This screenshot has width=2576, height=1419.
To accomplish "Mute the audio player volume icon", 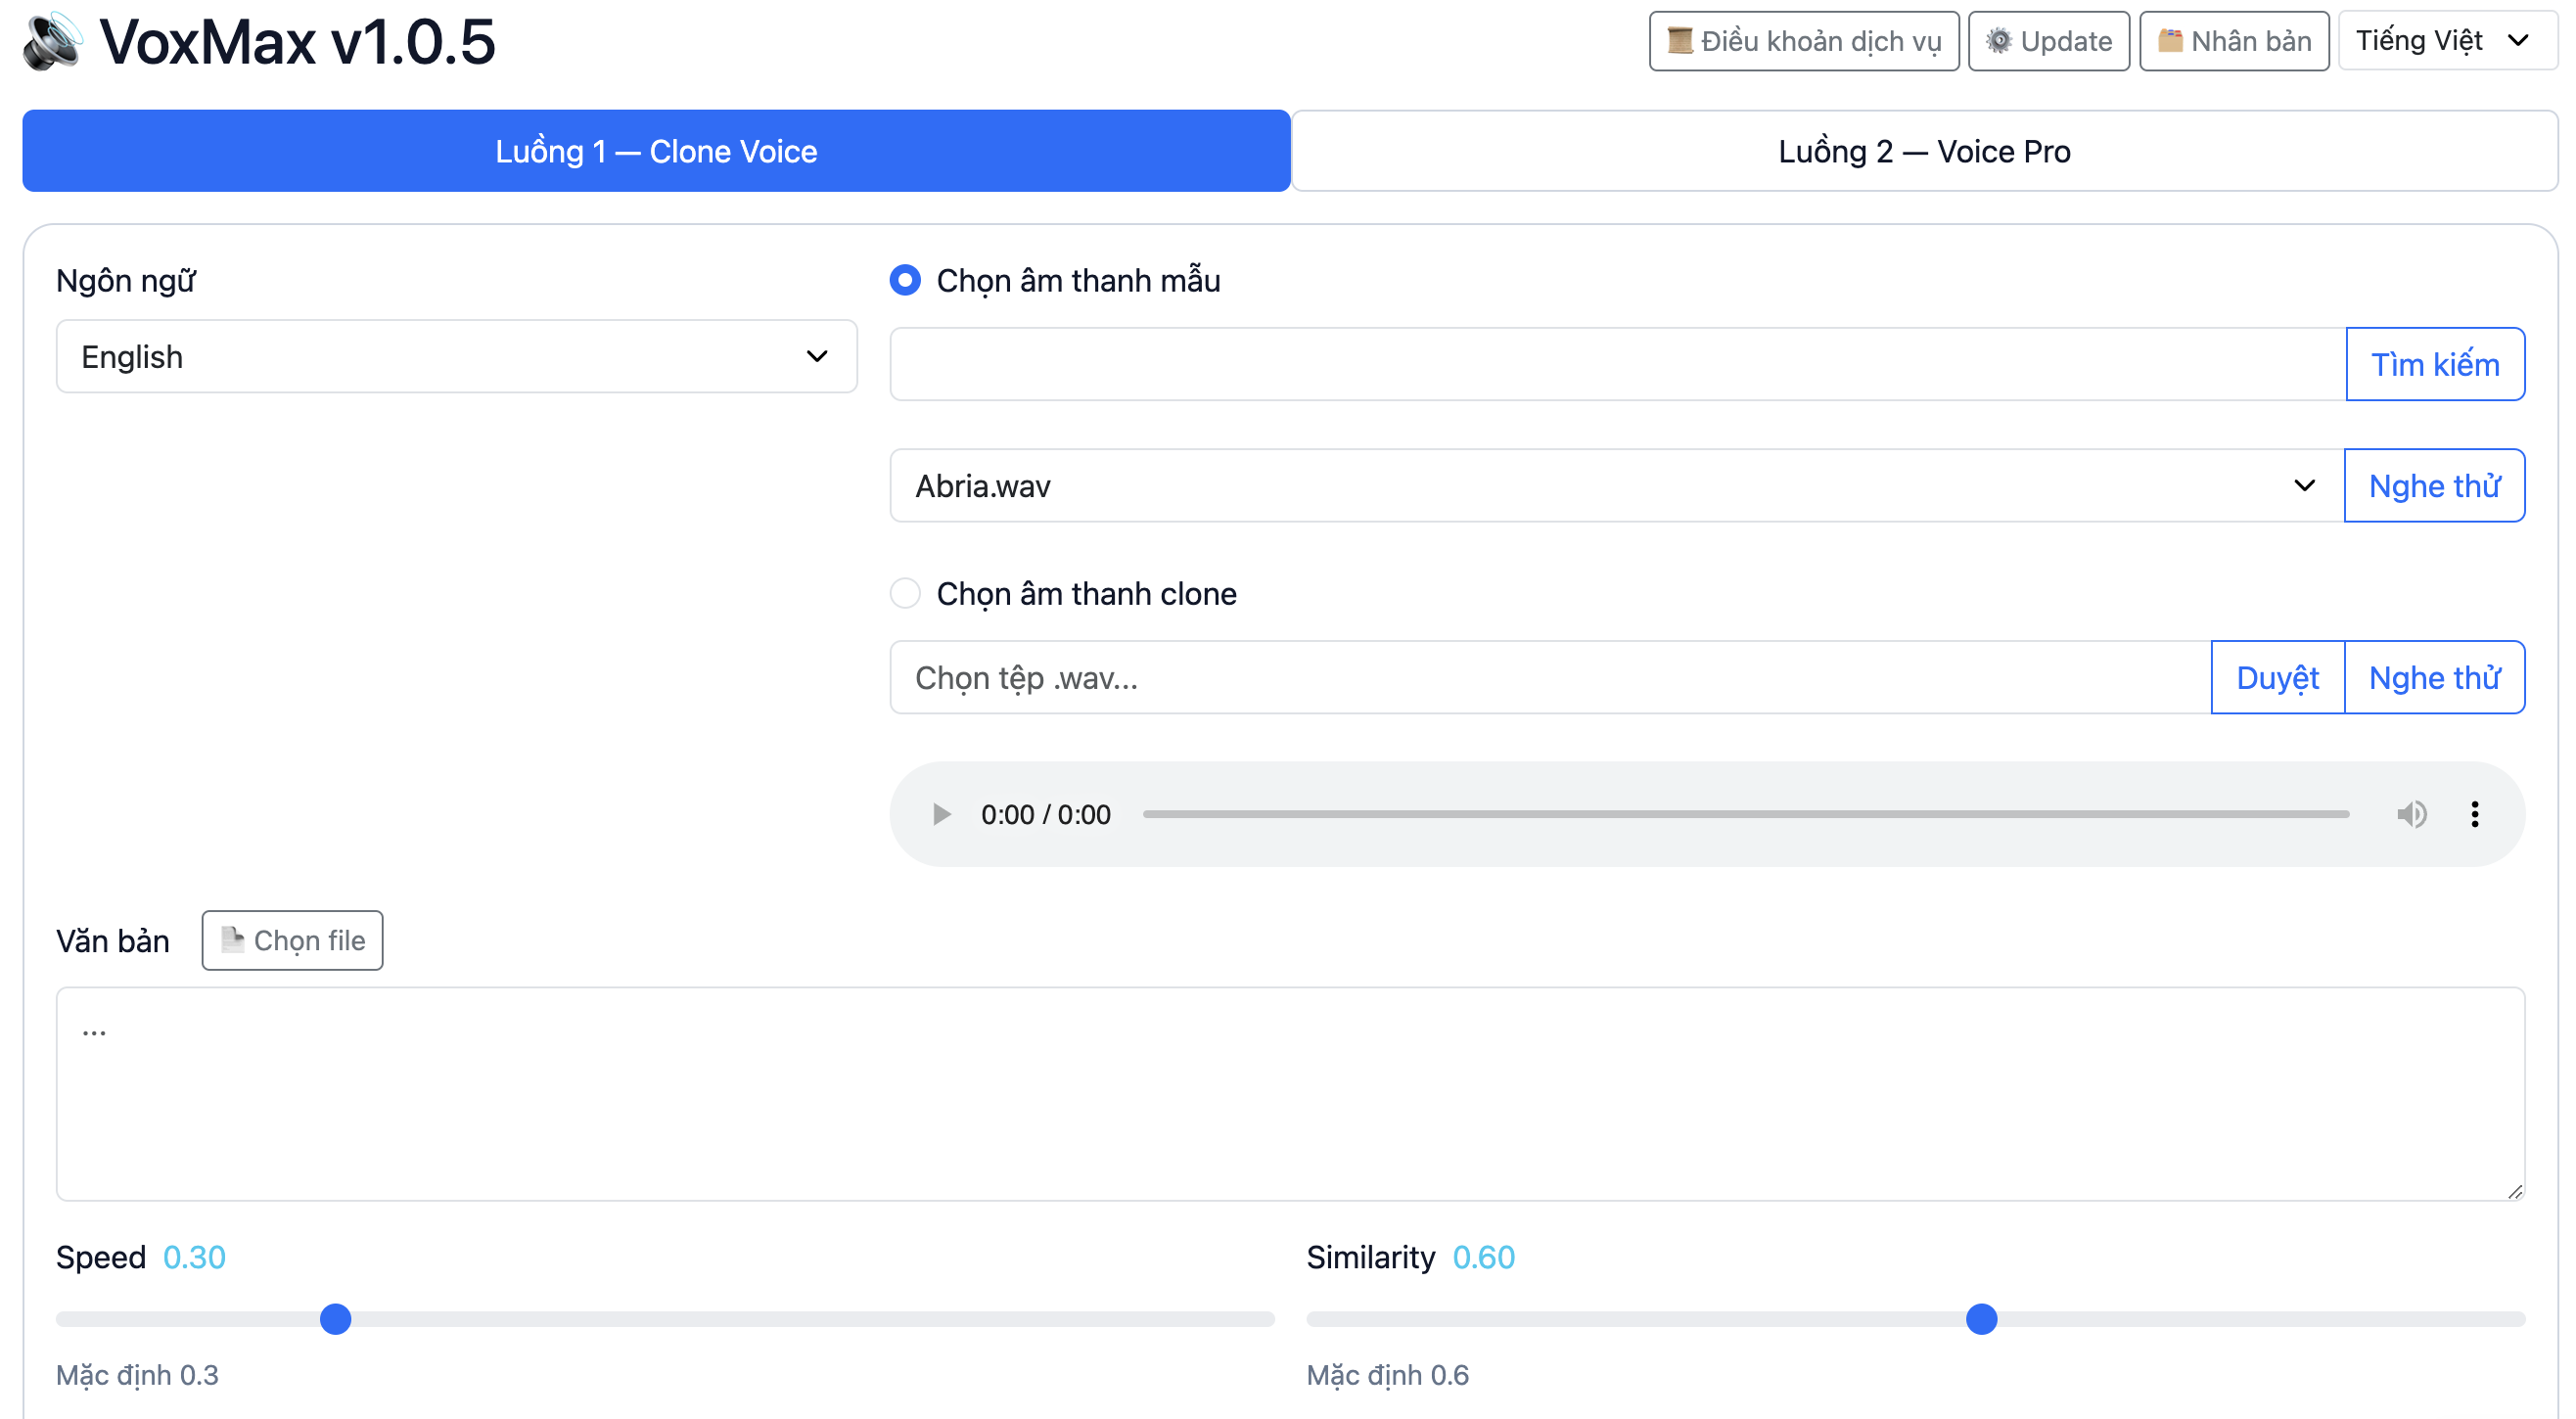I will click(x=2411, y=815).
